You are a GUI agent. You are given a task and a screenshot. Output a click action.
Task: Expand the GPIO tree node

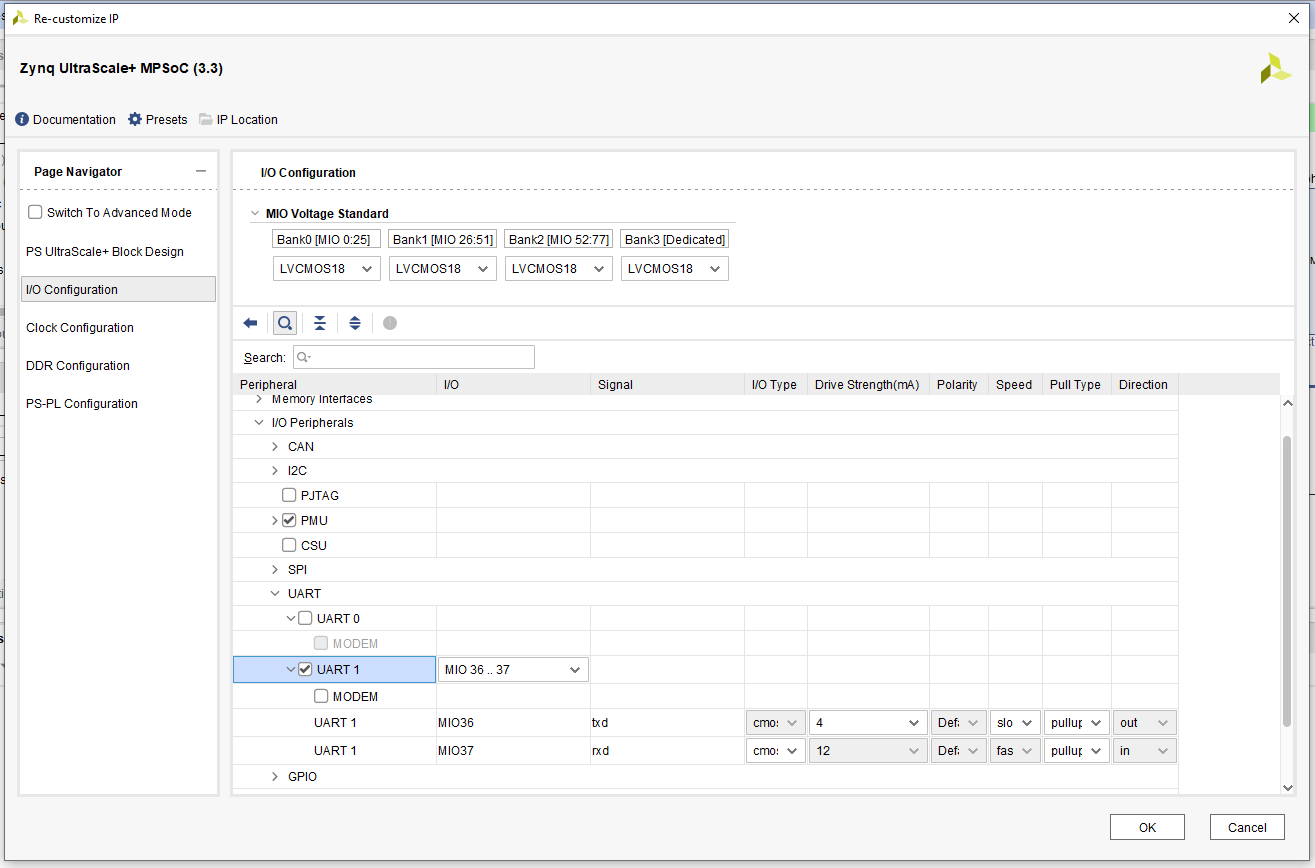[275, 777]
